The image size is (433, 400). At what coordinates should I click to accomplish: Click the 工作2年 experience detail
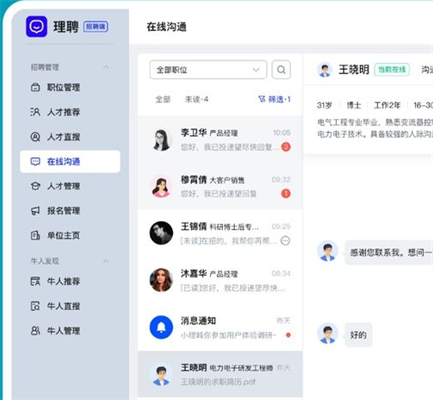tap(387, 105)
